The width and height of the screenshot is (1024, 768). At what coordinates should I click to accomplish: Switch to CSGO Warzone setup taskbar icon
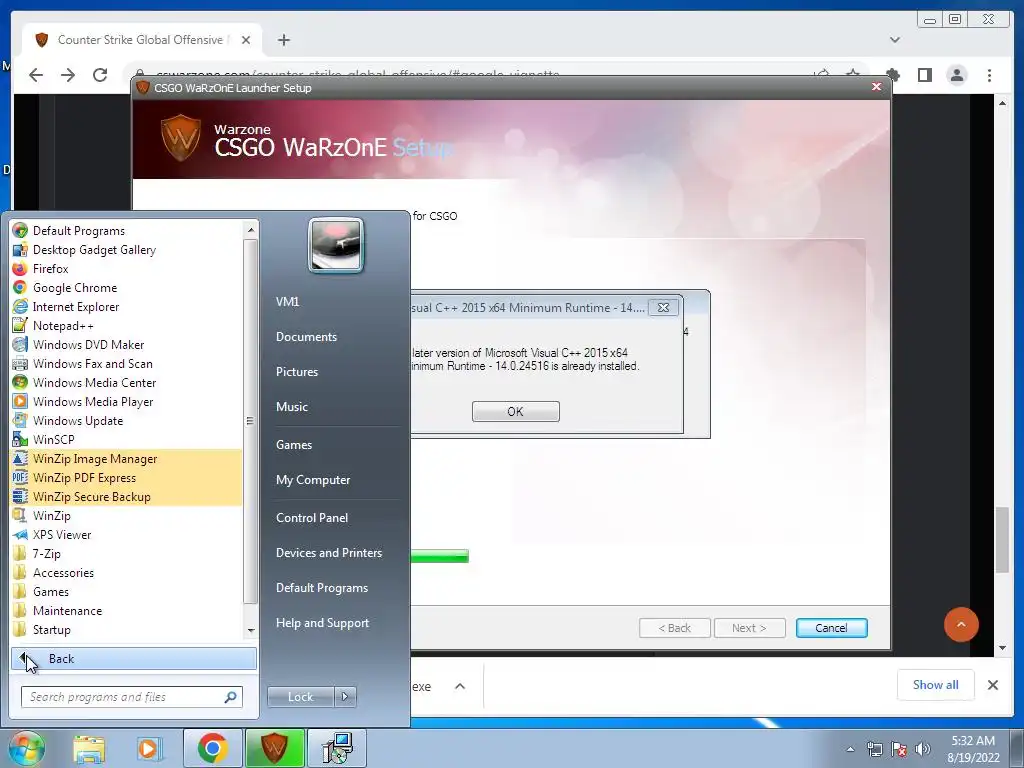pos(274,748)
